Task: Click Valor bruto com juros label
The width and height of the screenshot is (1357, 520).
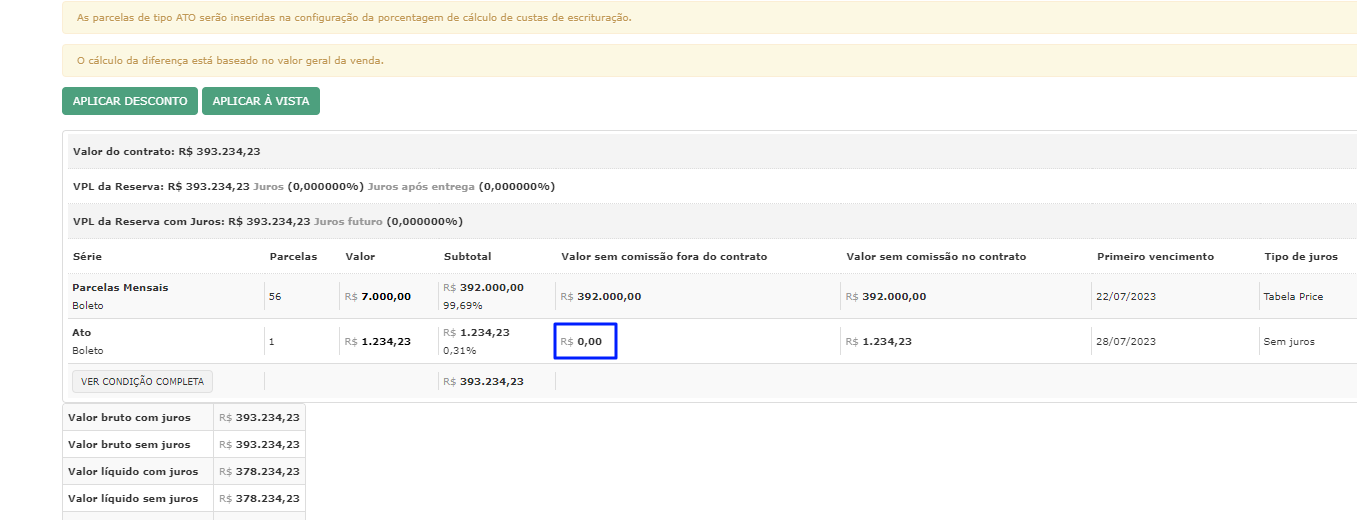Action: [129, 417]
